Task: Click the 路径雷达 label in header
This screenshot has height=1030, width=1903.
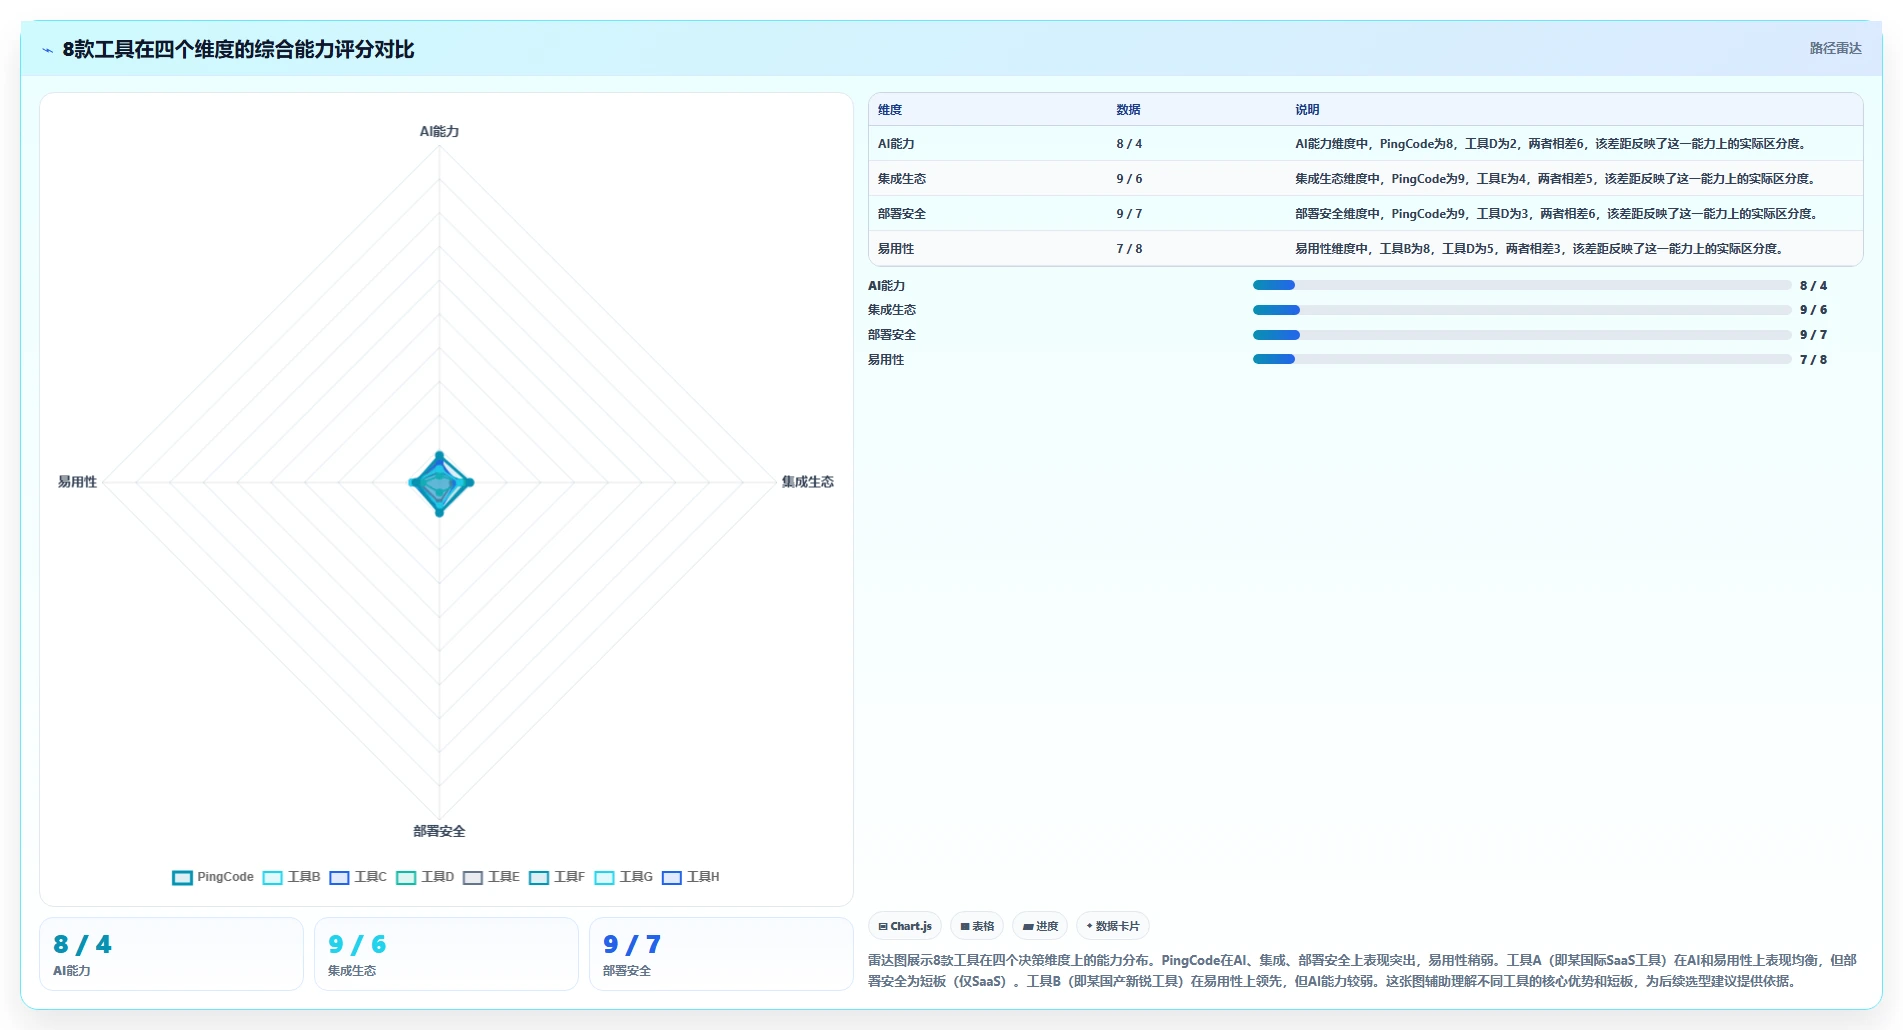Action: (x=1835, y=48)
